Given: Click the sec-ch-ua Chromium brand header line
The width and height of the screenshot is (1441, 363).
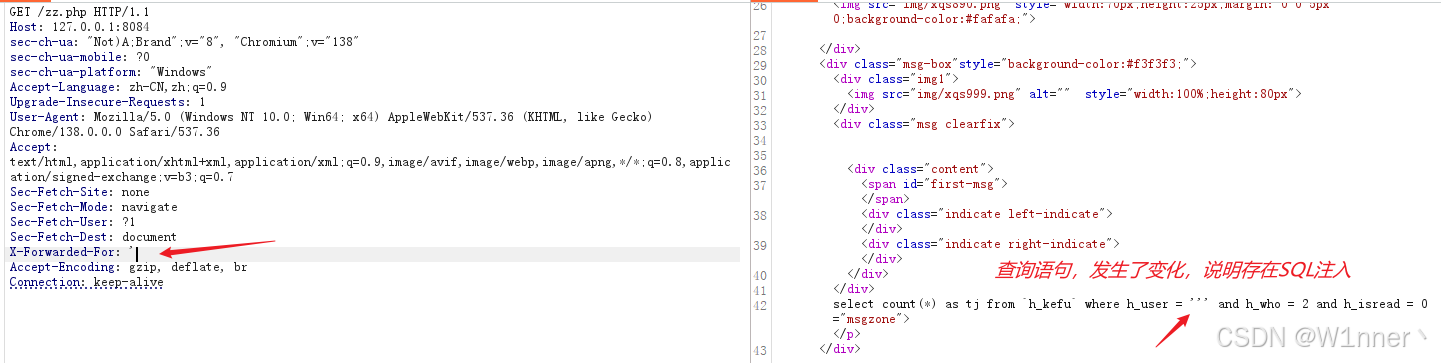Looking at the screenshot, I should coord(184,41).
